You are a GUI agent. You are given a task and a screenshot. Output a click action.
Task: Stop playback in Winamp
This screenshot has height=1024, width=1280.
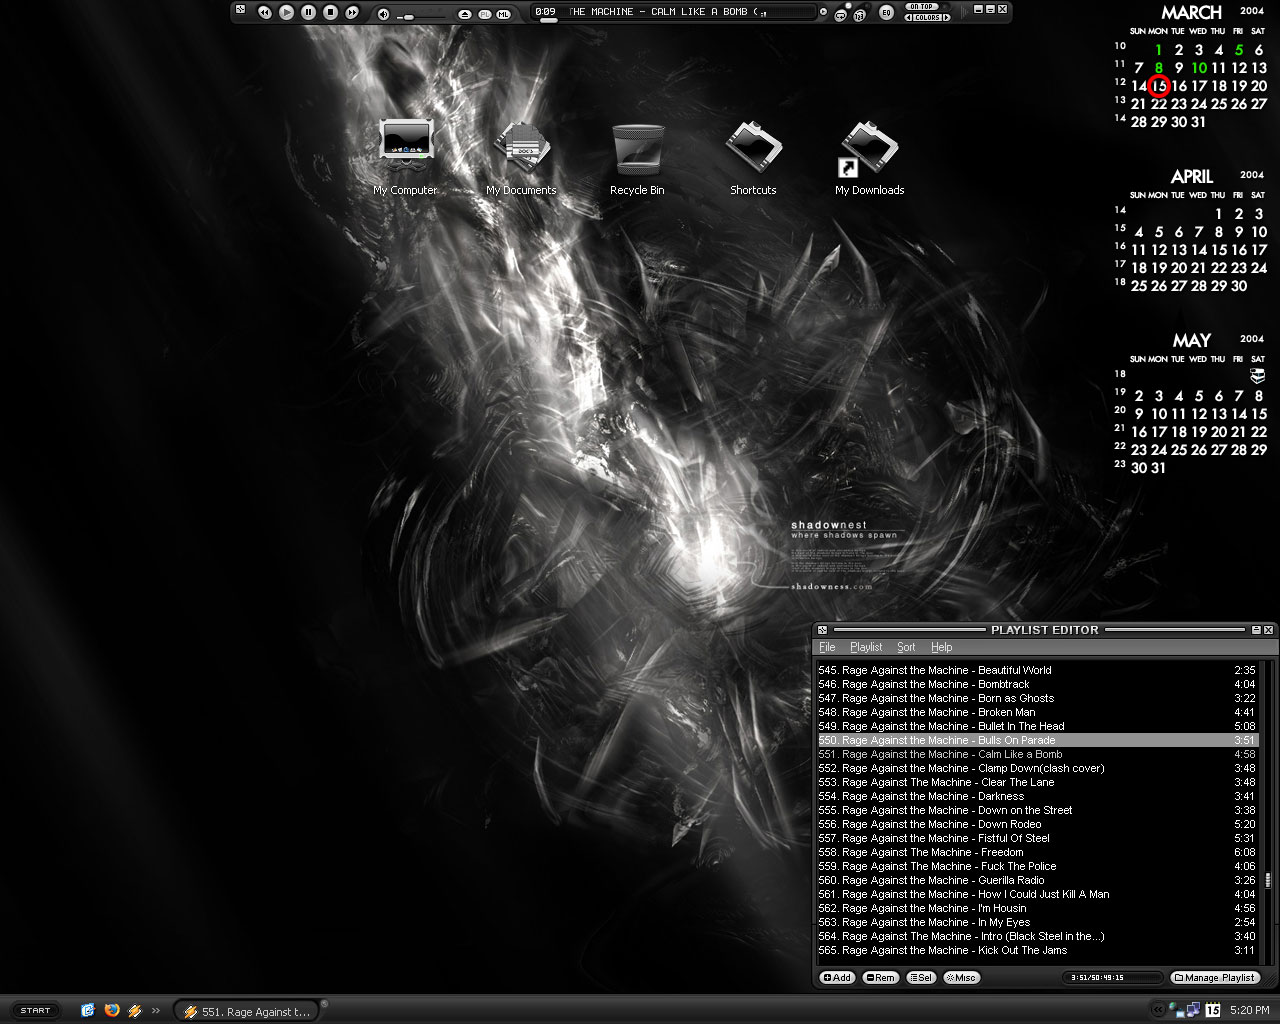tap(330, 12)
